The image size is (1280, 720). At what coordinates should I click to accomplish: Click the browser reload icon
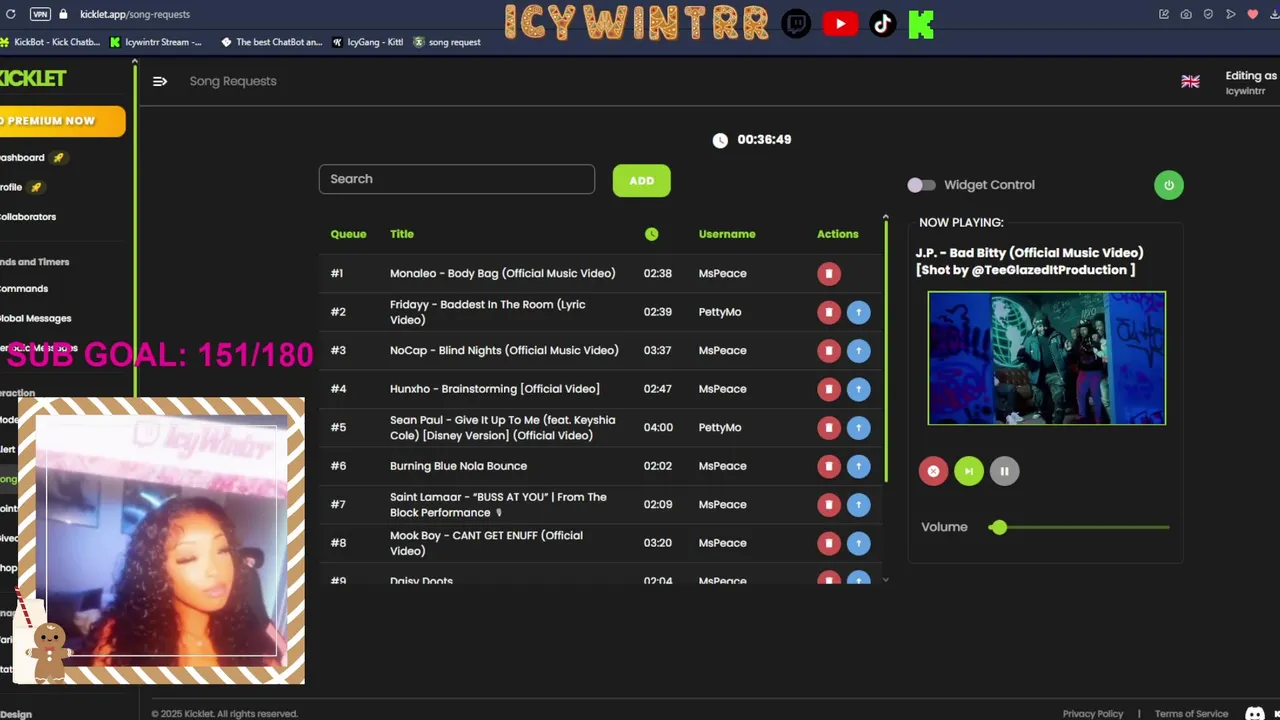[x=10, y=14]
